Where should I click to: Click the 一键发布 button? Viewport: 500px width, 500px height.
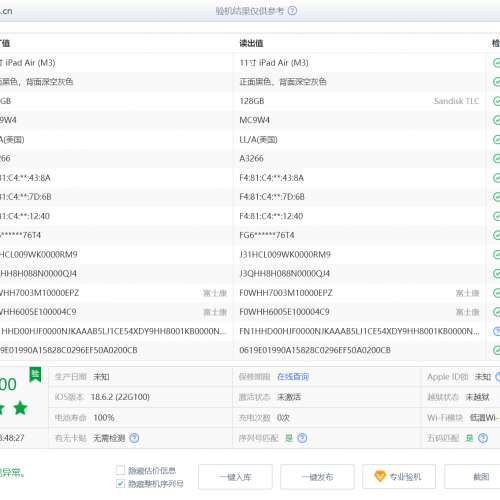point(317,477)
